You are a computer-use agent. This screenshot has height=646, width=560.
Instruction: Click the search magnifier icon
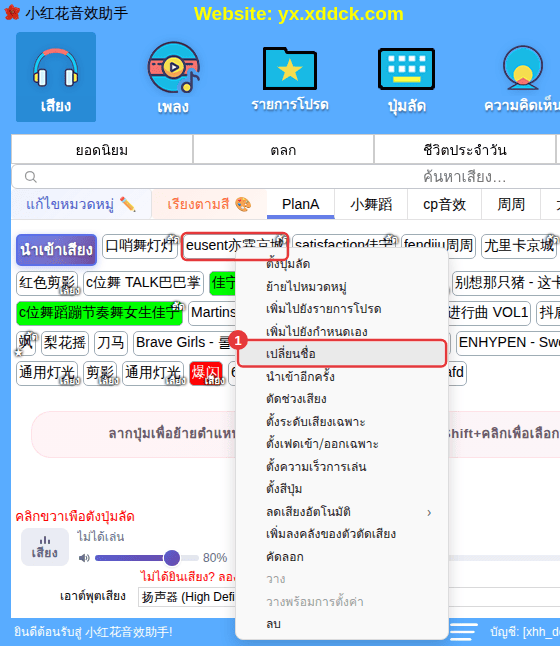[30, 177]
